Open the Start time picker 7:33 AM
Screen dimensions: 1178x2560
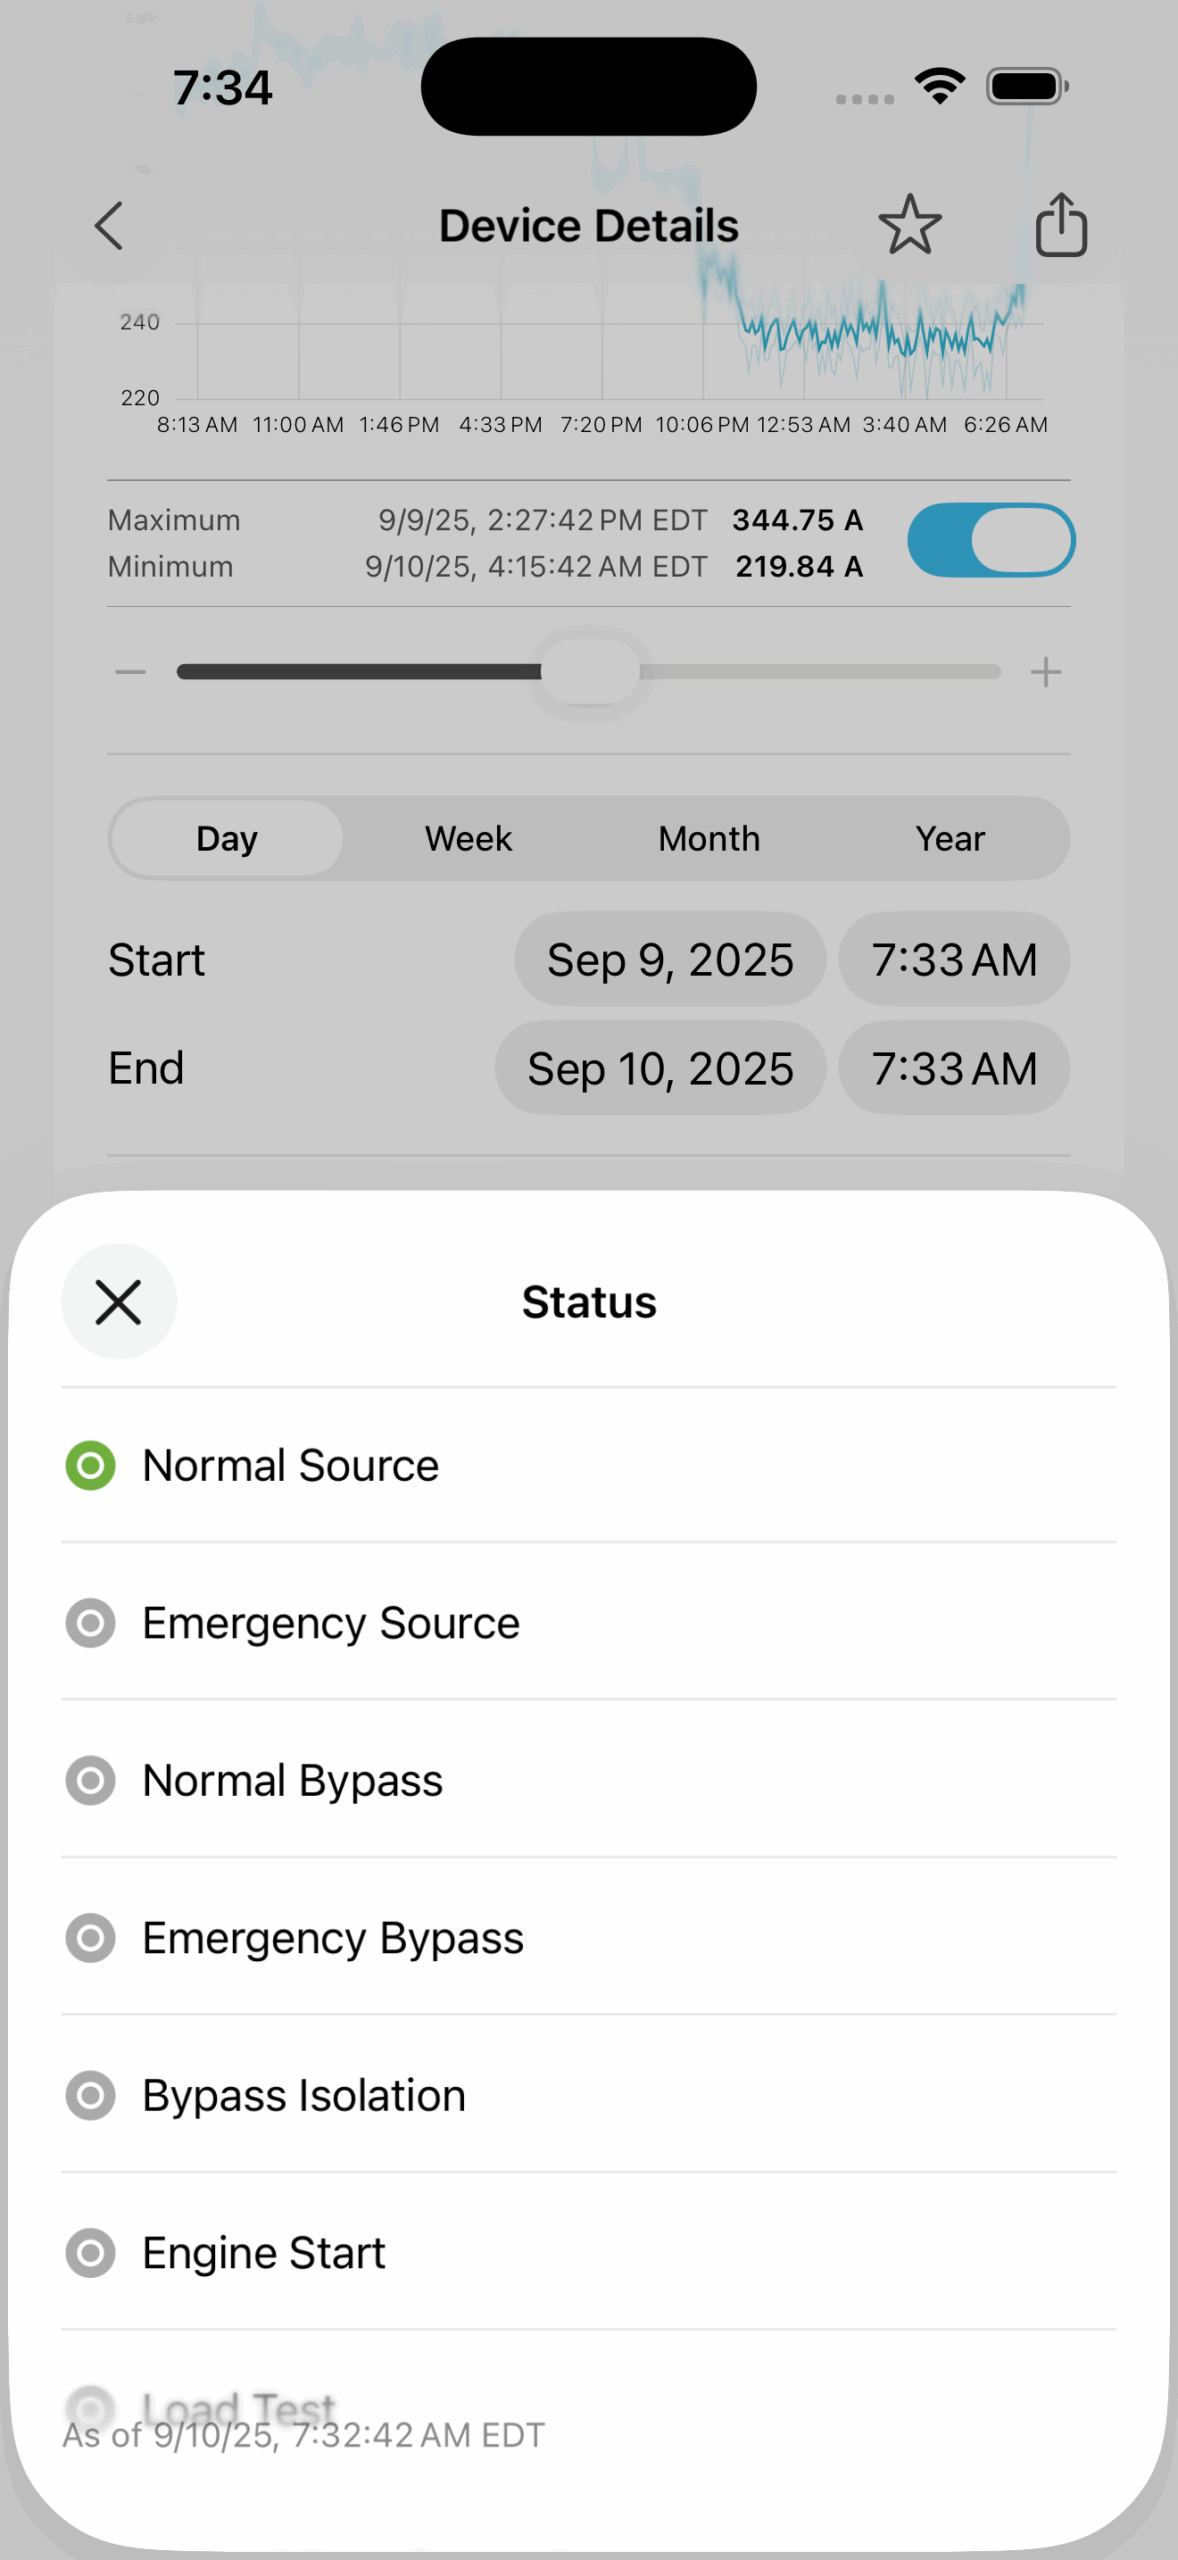(x=954, y=960)
